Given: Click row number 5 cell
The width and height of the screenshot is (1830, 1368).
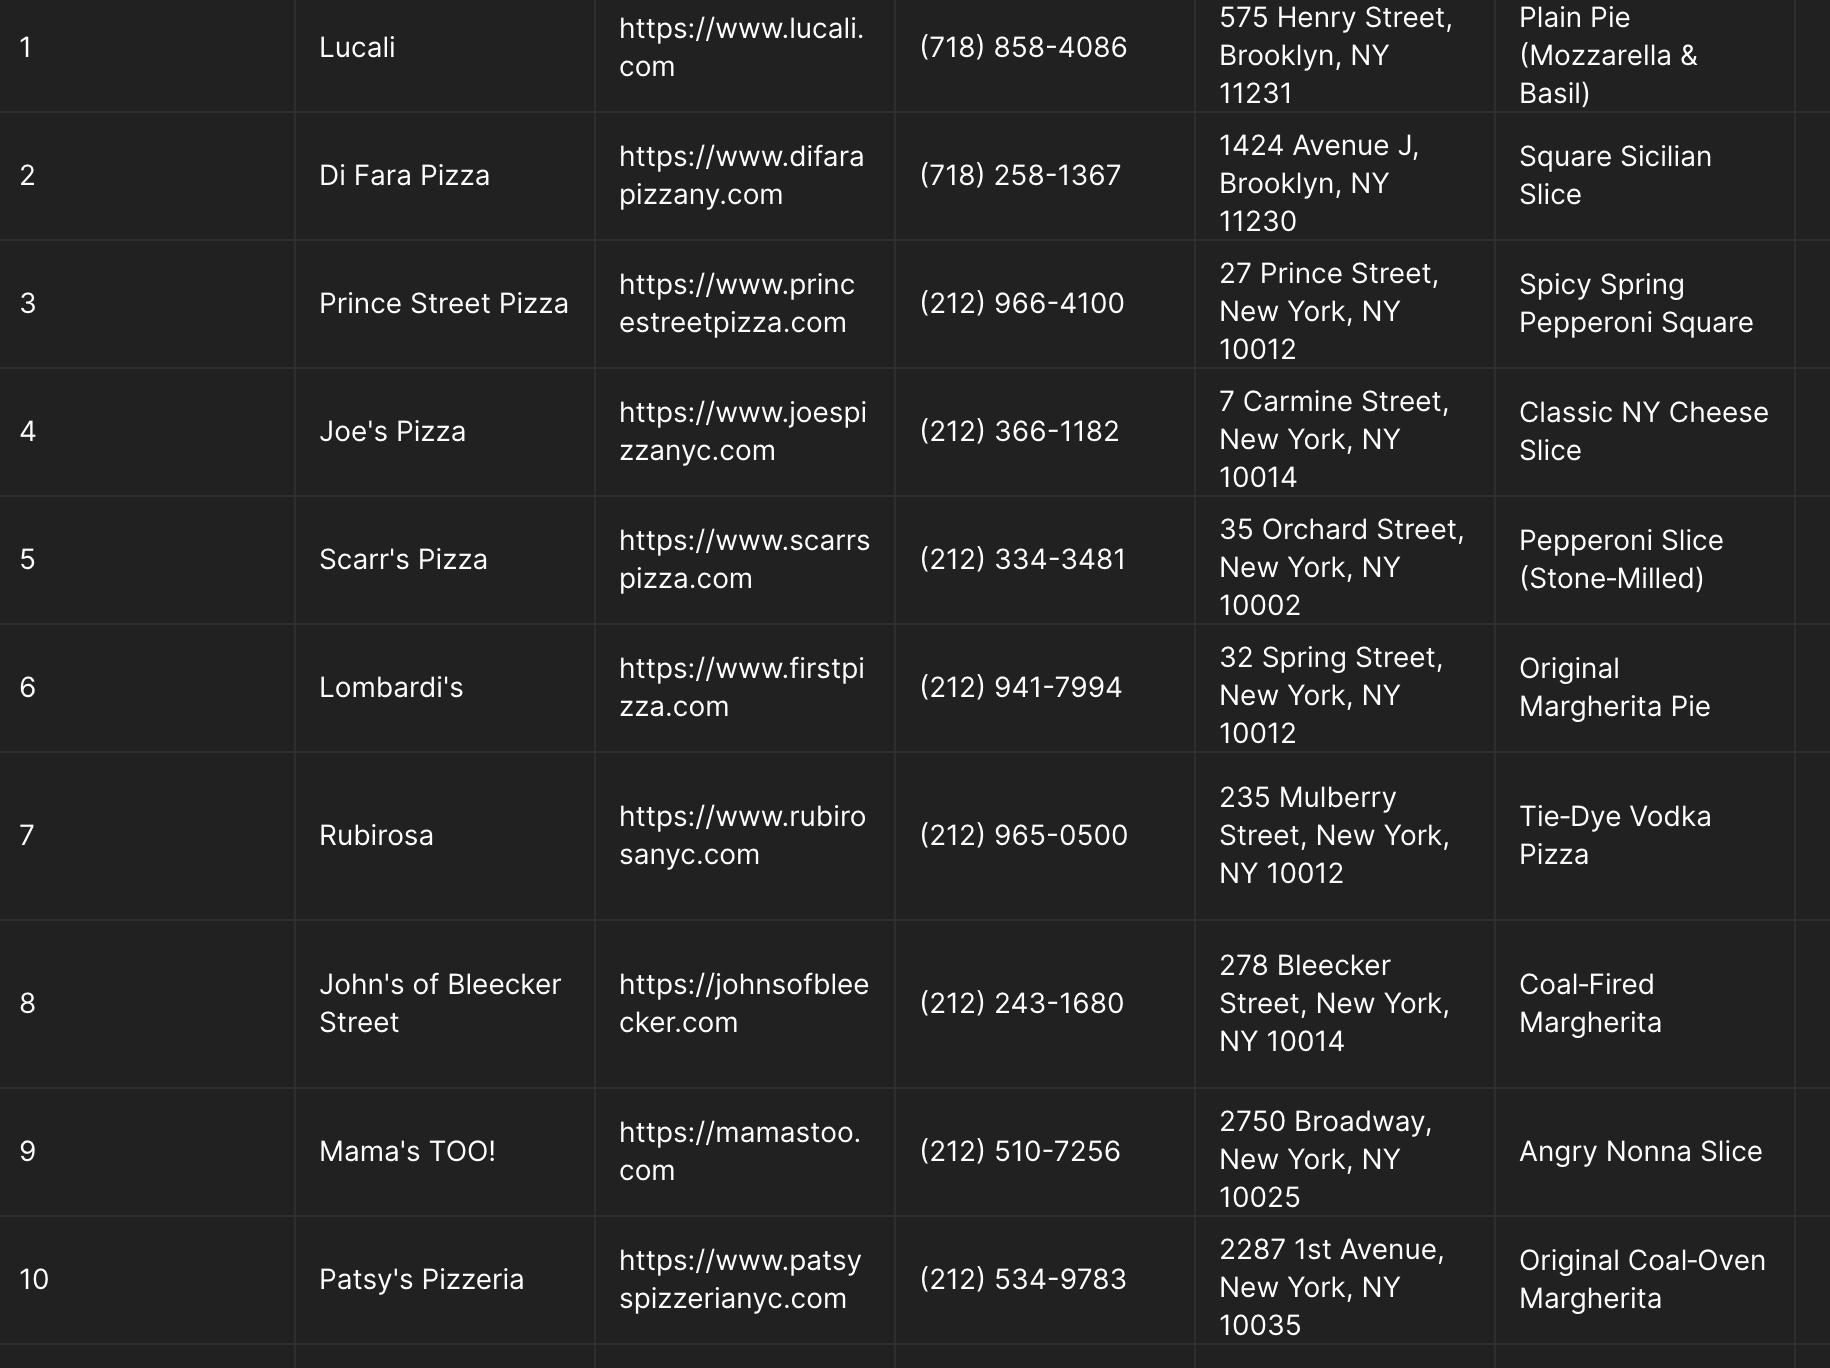Looking at the screenshot, I should point(28,559).
